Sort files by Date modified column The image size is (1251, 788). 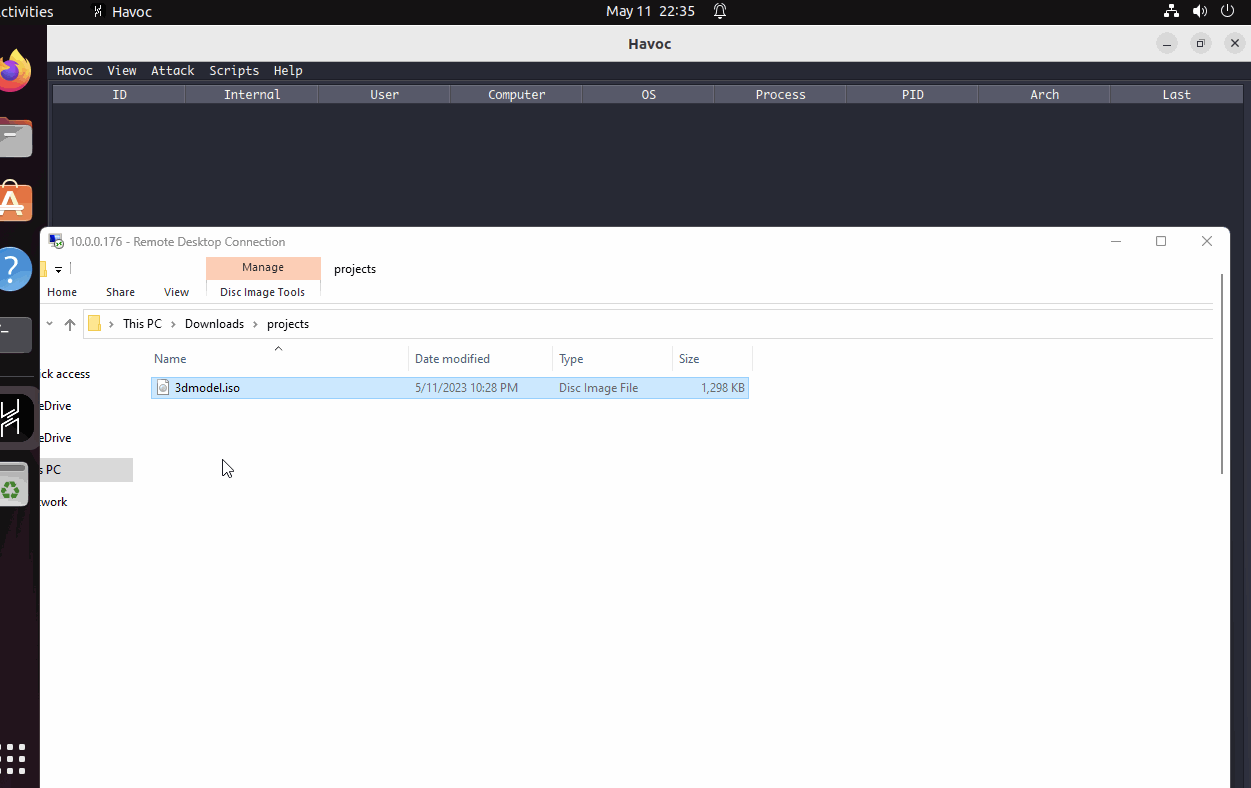point(480,358)
